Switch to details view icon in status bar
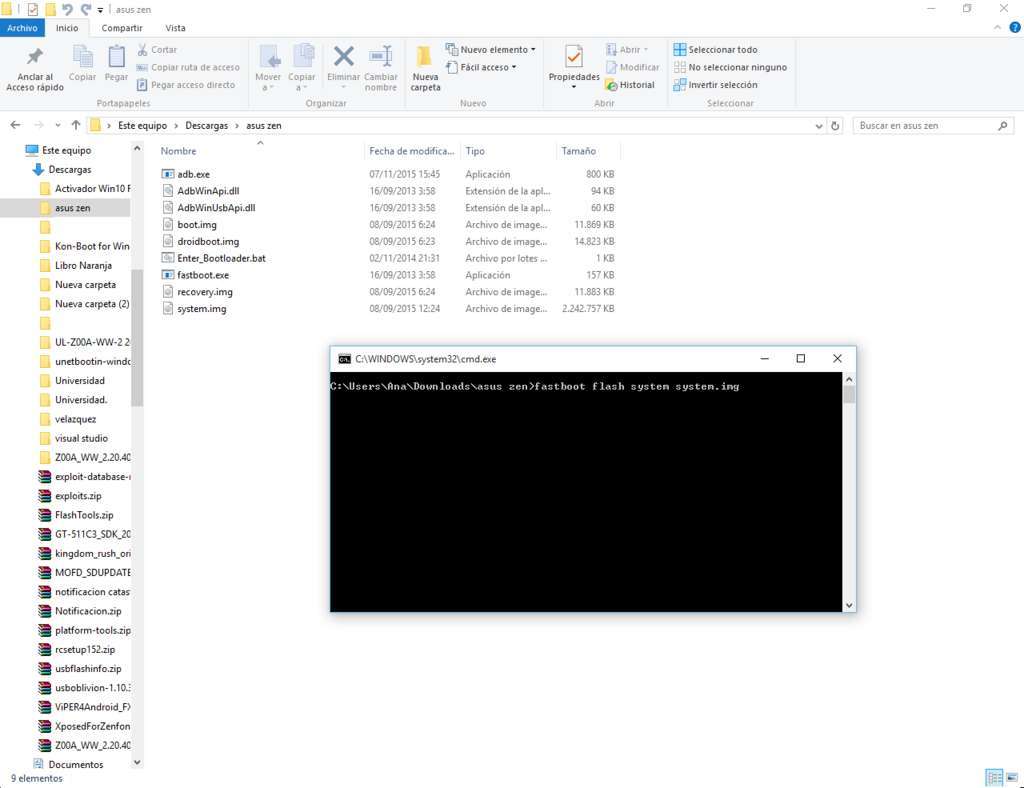 [995, 778]
